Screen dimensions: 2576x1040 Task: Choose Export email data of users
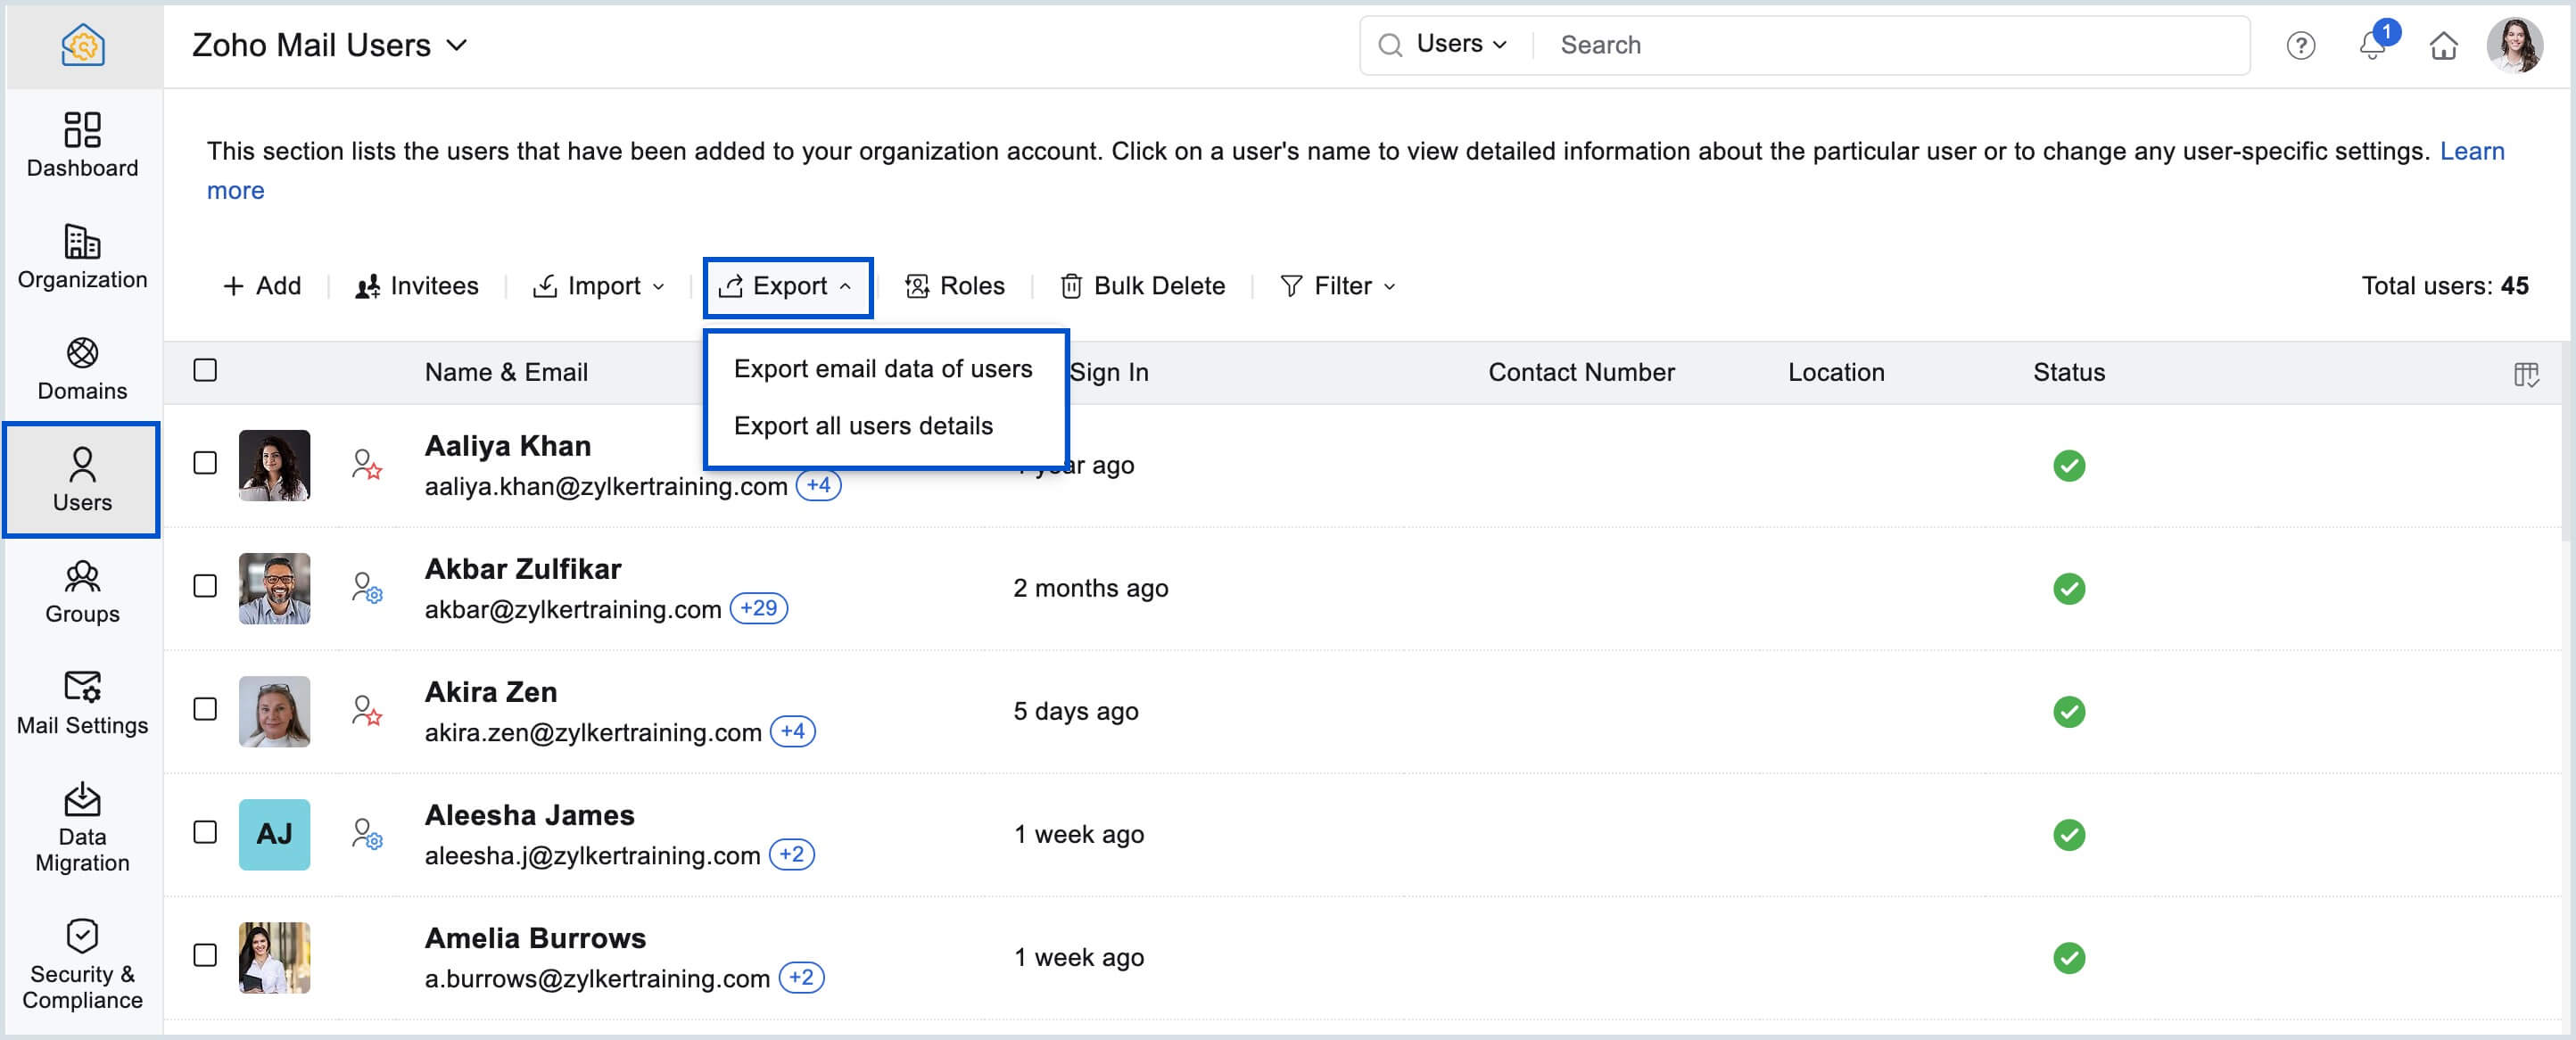pyautogui.click(x=882, y=368)
